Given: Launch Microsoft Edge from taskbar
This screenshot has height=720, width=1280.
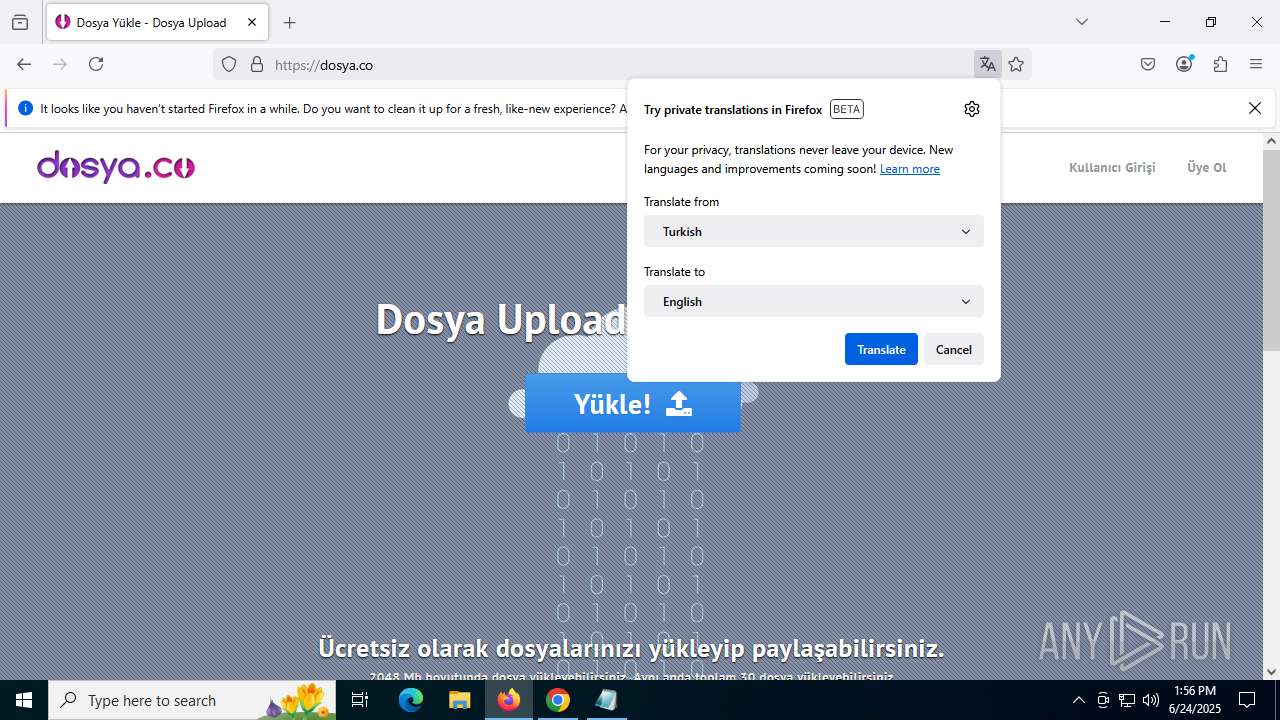Looking at the screenshot, I should (411, 700).
